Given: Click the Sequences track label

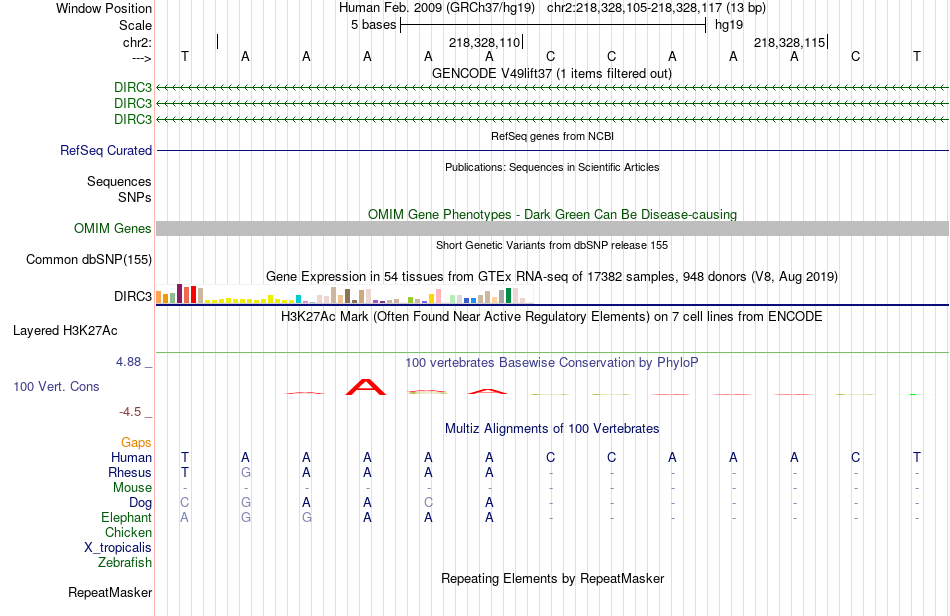Looking at the screenshot, I should pos(119,181).
